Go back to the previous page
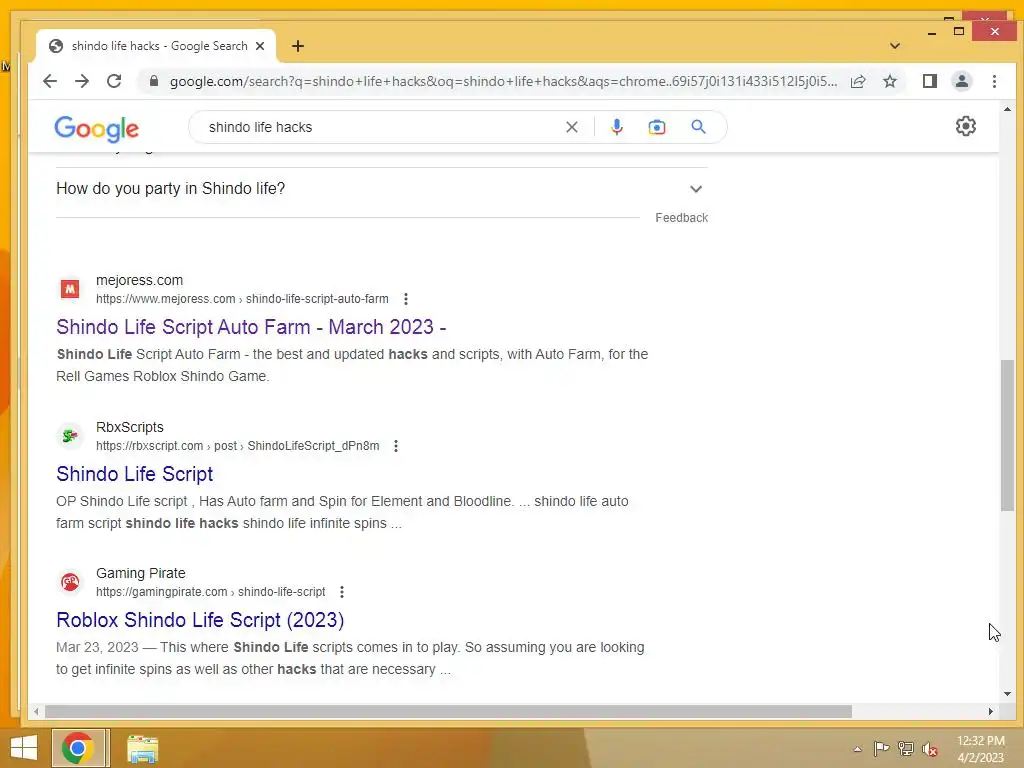Image resolution: width=1024 pixels, height=768 pixels. 50,81
